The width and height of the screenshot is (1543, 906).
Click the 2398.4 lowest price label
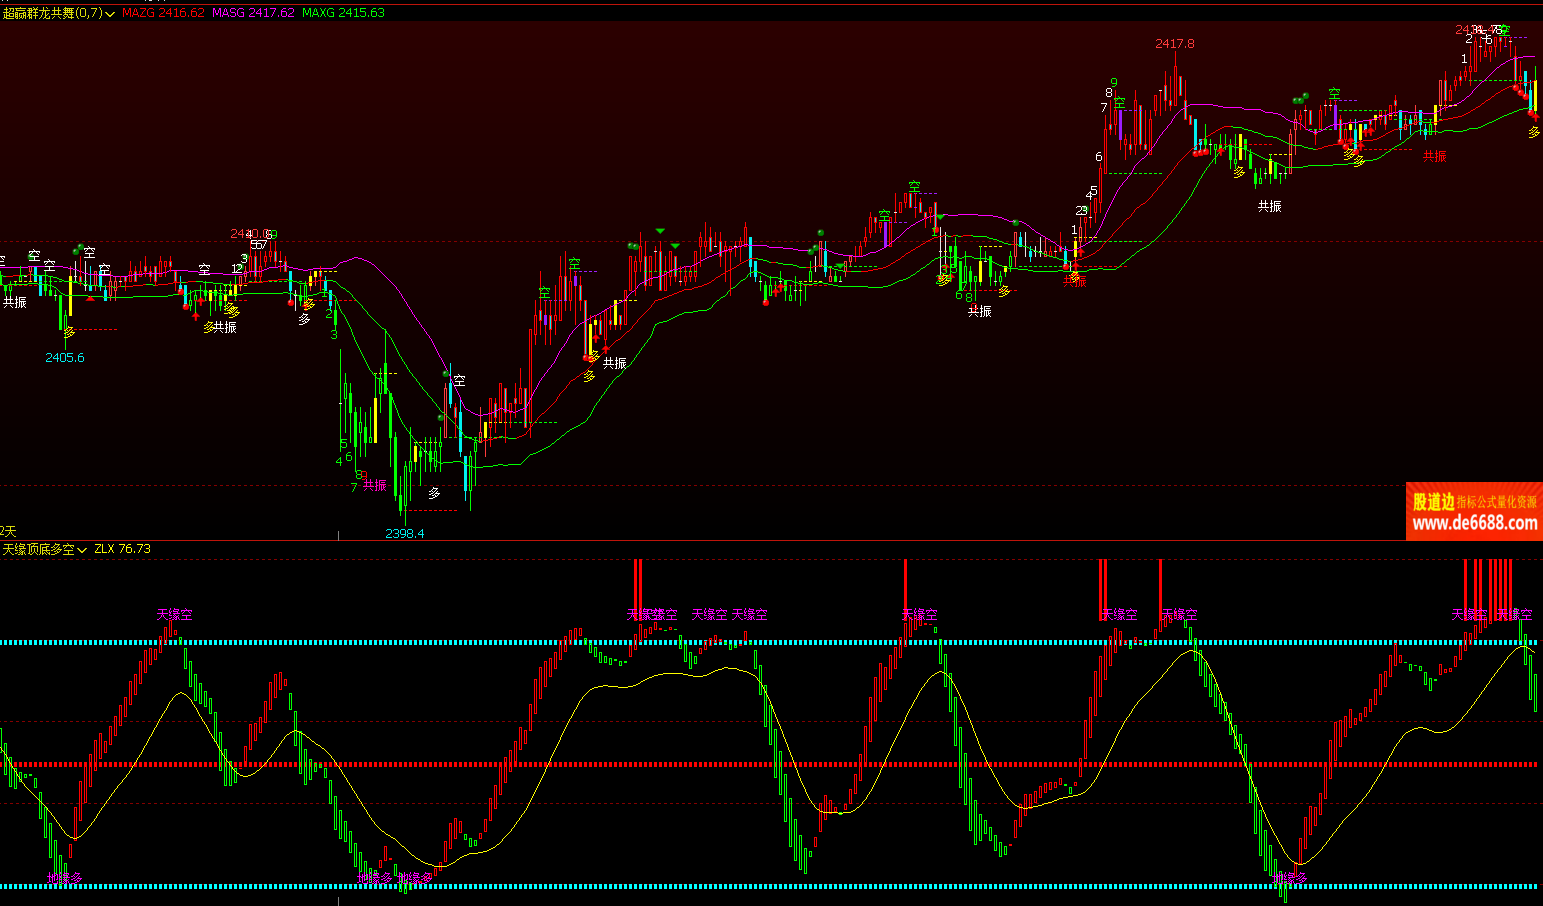pyautogui.click(x=404, y=533)
